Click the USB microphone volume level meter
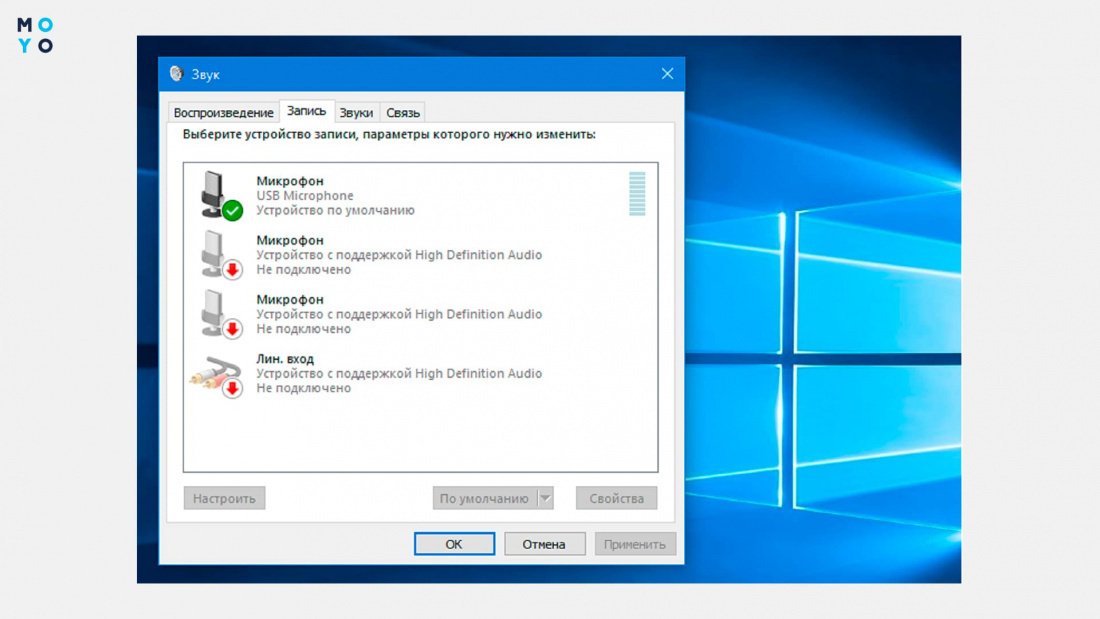This screenshot has height=619, width=1100. pyautogui.click(x=637, y=194)
